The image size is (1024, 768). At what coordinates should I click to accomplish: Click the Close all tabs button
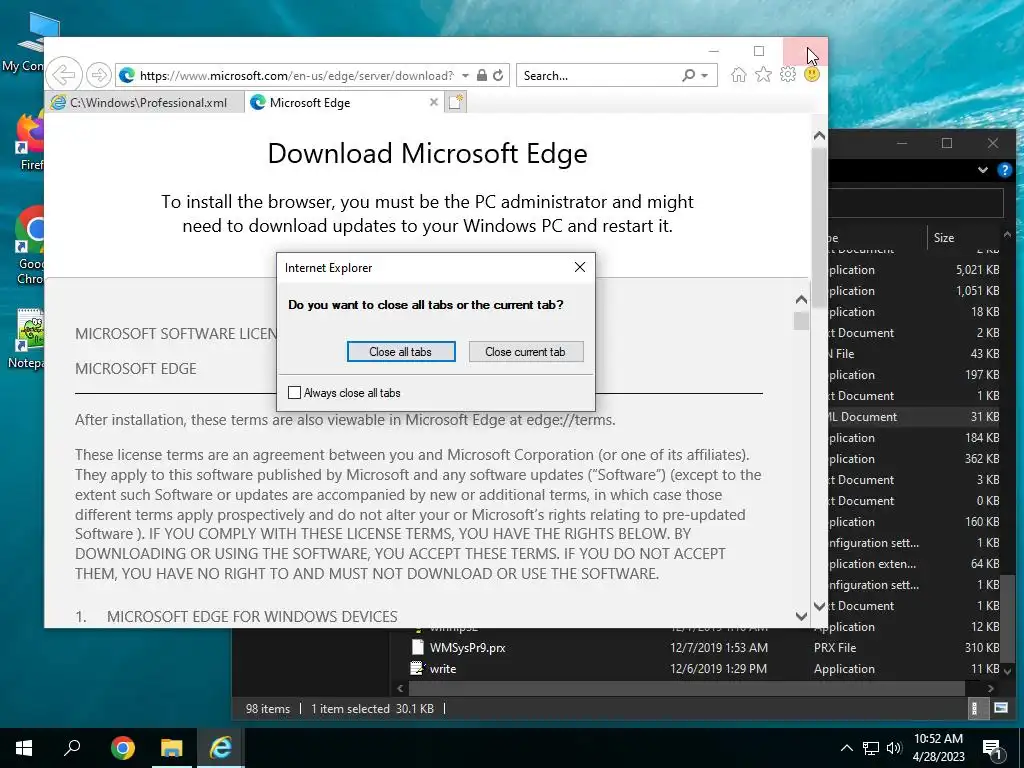tap(401, 351)
